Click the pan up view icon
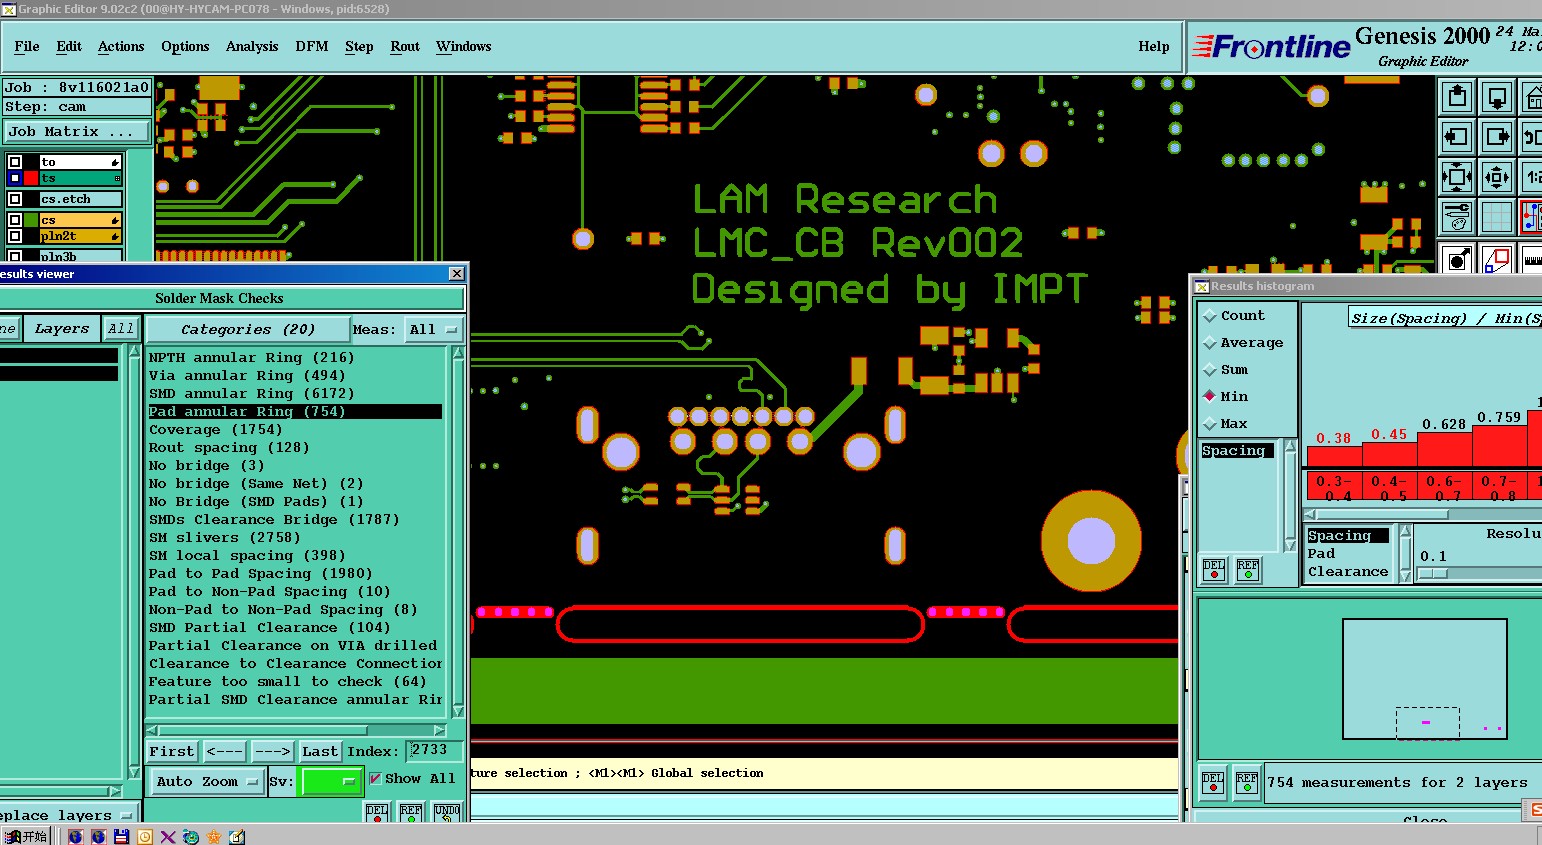Viewport: 1542px width, 845px height. click(x=1457, y=97)
